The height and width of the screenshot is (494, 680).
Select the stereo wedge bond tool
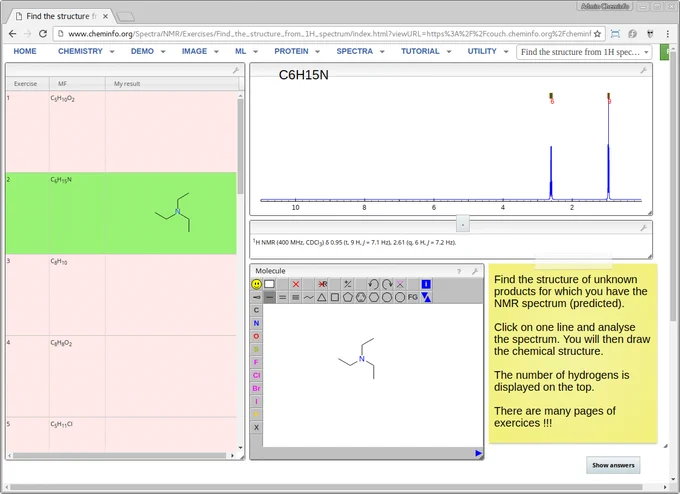click(x=256, y=298)
